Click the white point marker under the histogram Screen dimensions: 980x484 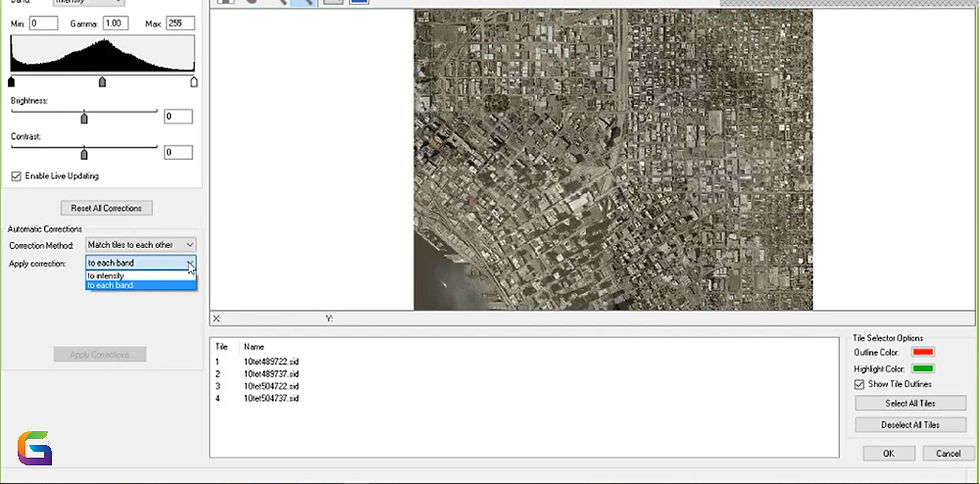(x=194, y=82)
